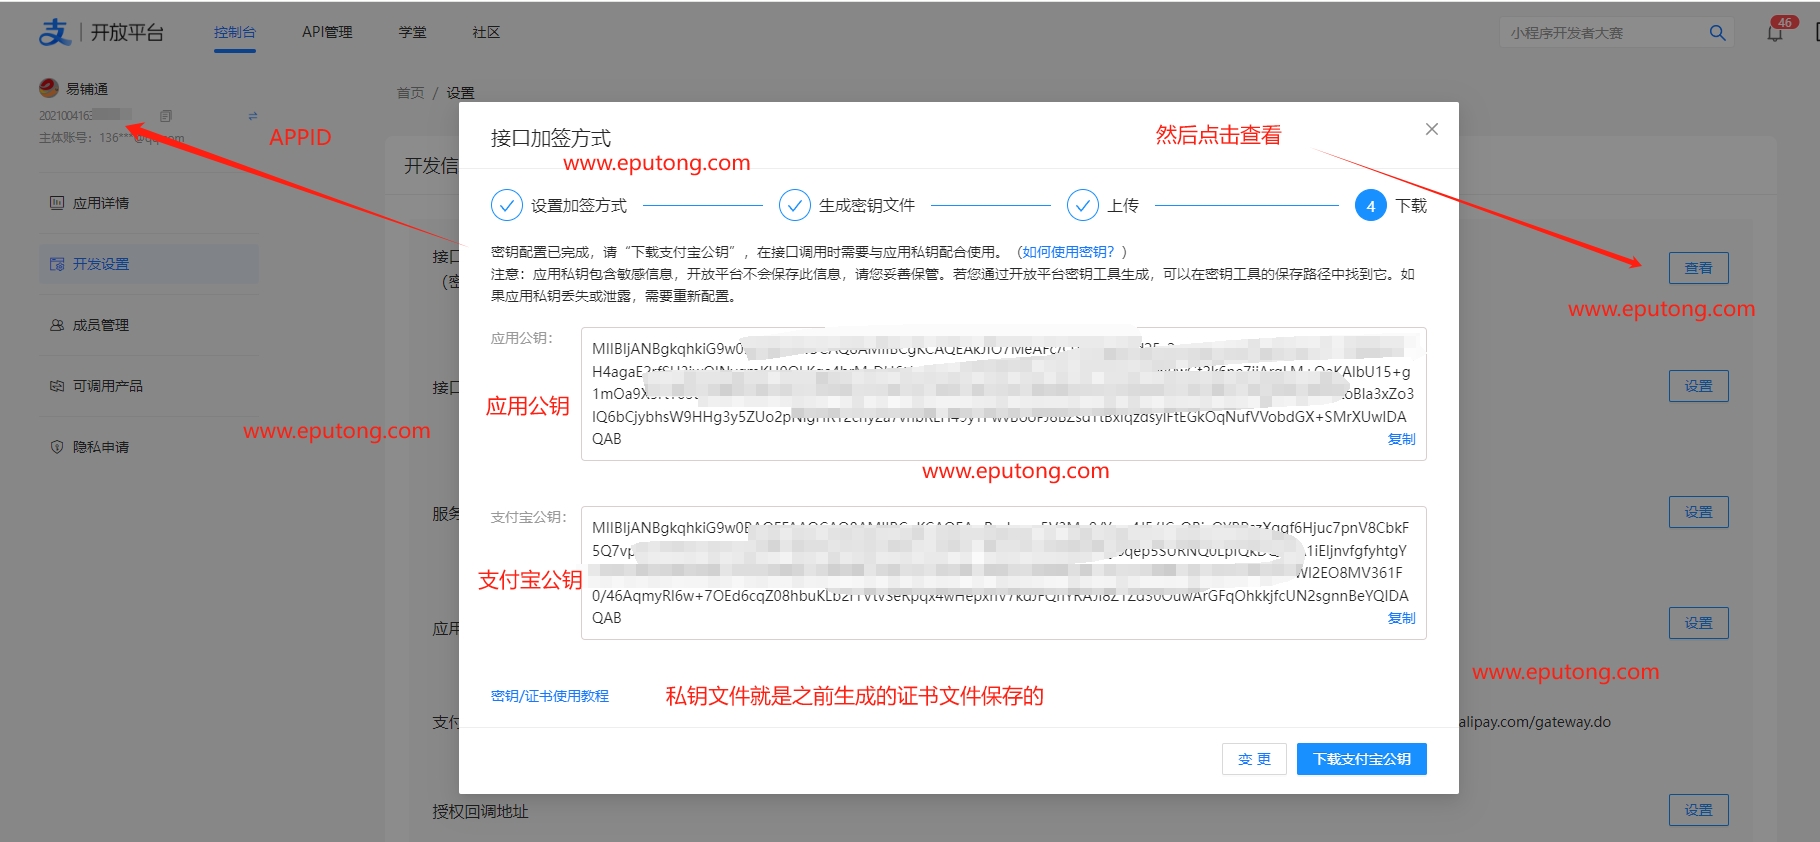Image resolution: width=1820 pixels, height=842 pixels.
Task: Click the 隐私申请 shield icon
Action: [57, 447]
